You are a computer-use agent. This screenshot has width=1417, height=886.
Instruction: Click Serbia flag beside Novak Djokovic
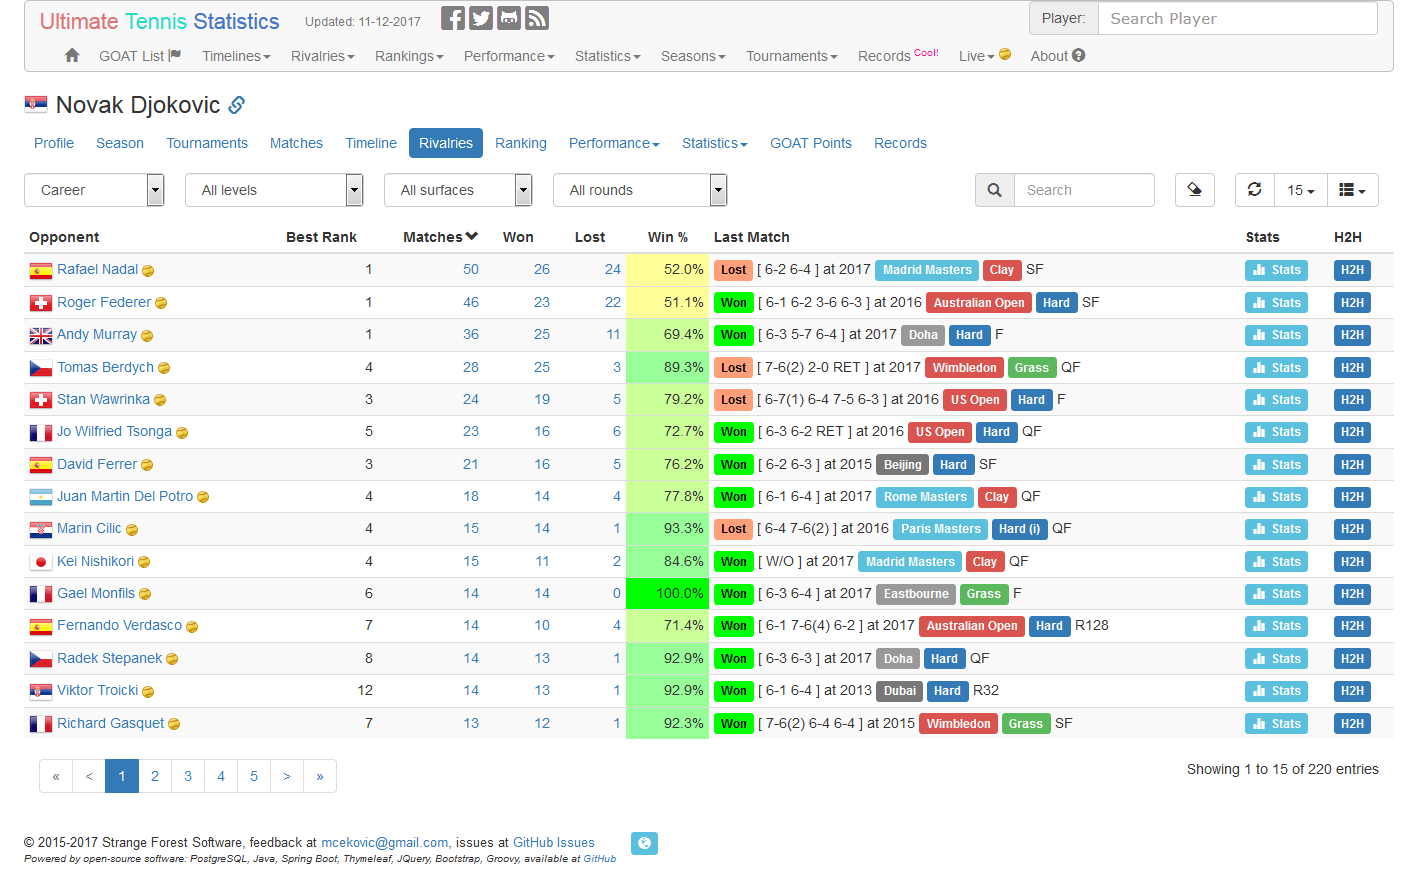coord(36,105)
